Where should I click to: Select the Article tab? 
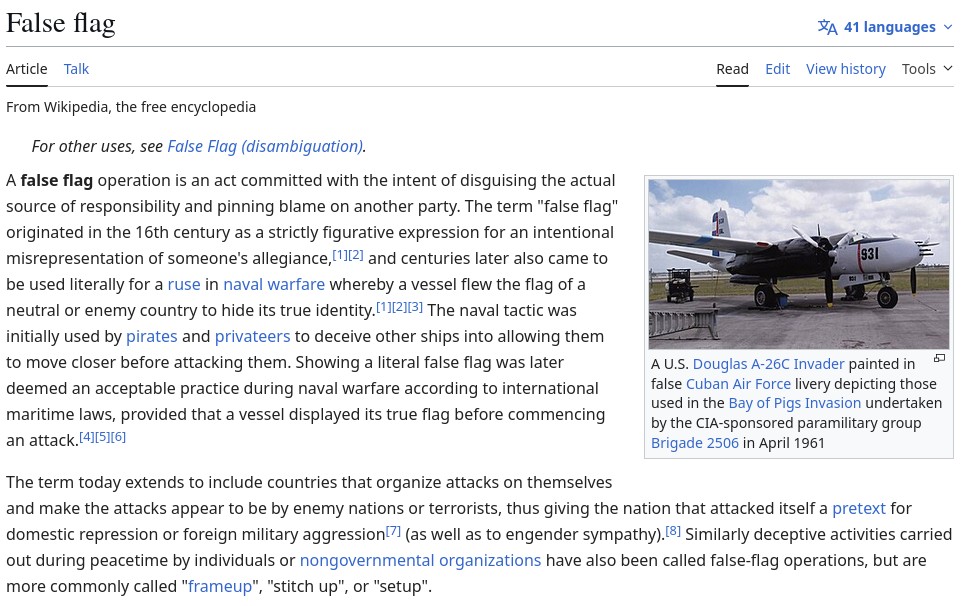click(27, 69)
